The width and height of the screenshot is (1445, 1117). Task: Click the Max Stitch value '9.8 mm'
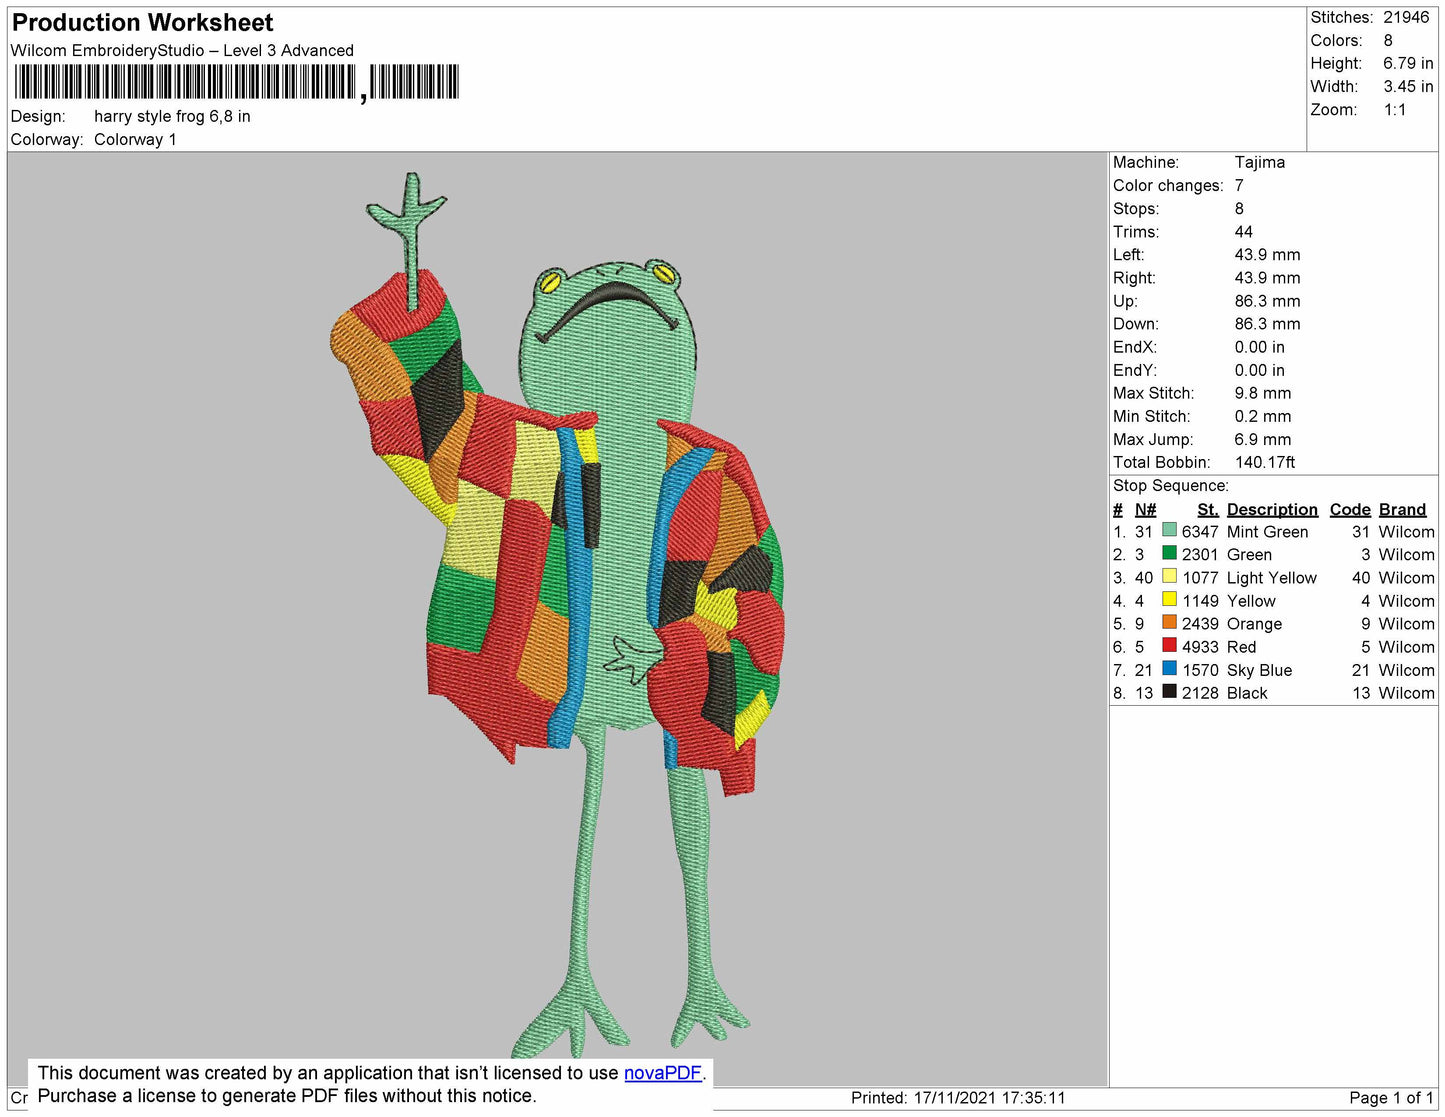(1262, 393)
